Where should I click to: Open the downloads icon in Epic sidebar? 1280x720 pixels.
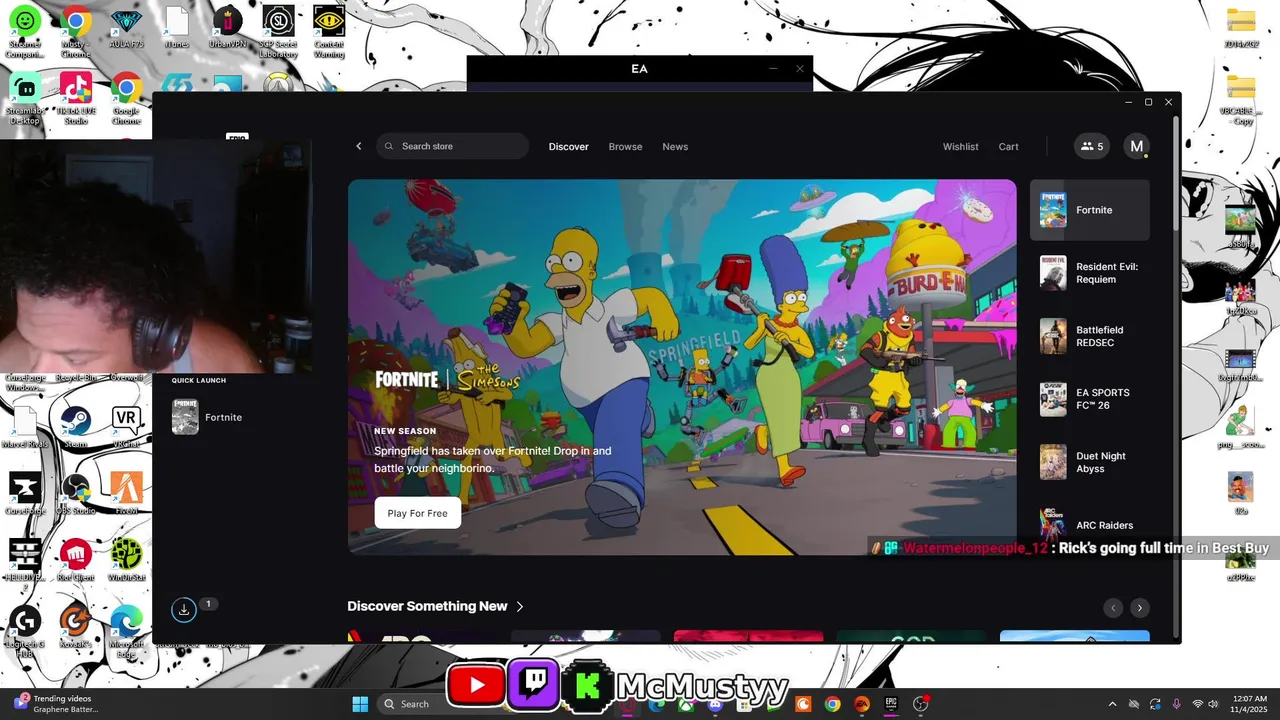[x=183, y=608]
